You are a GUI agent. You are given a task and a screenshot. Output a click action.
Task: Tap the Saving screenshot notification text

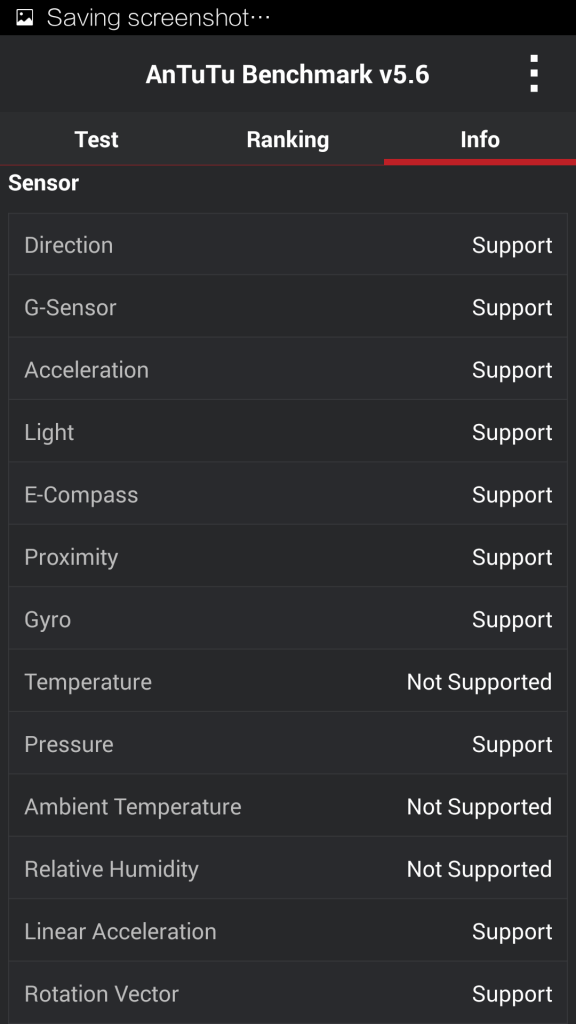point(159,18)
